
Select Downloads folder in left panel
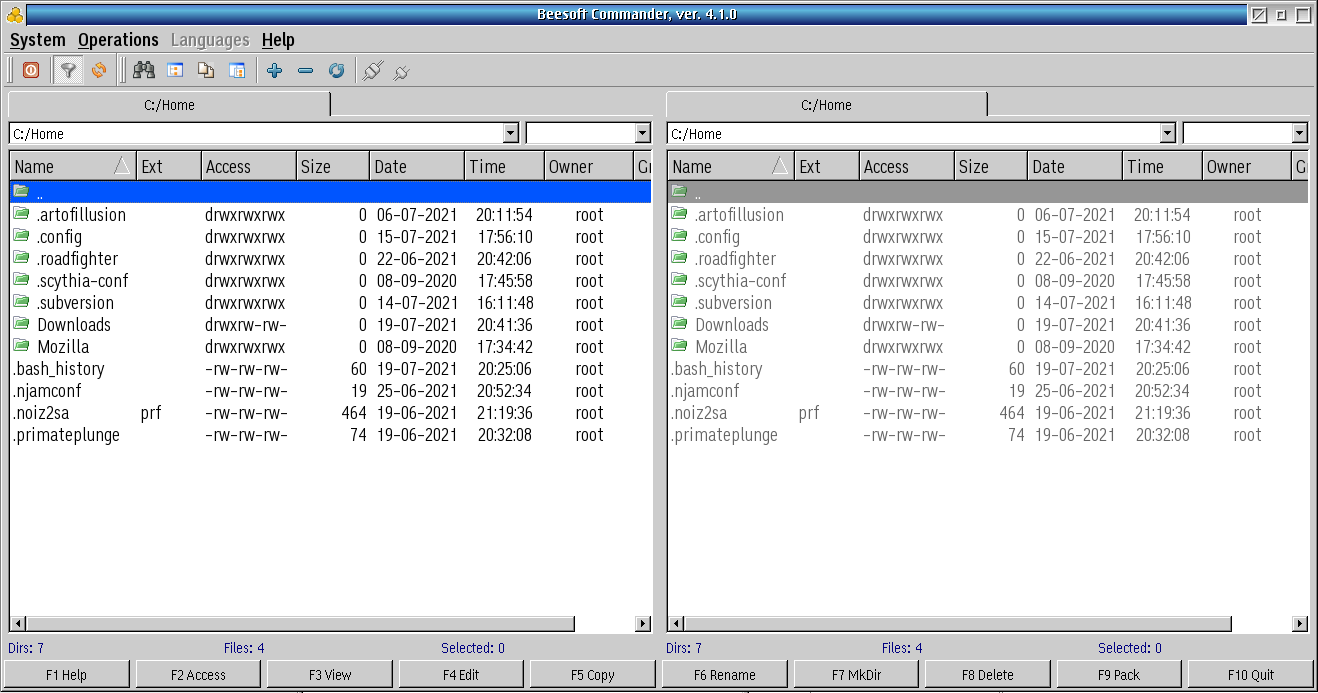(x=330, y=324)
